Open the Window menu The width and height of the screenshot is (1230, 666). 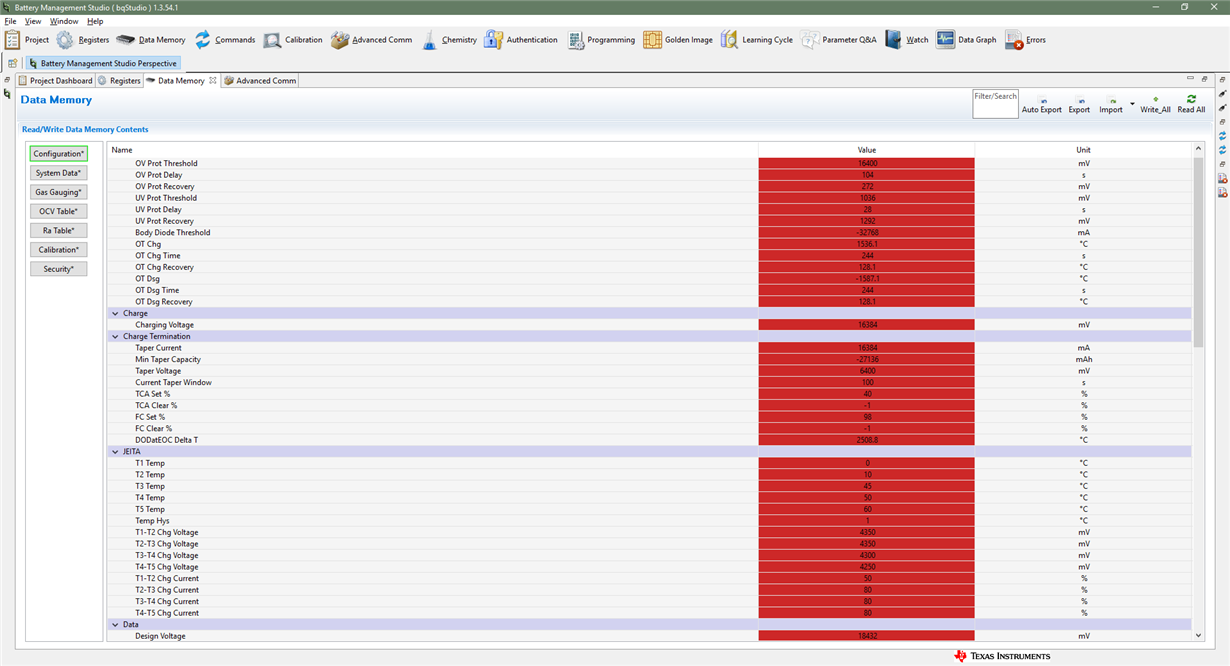click(64, 21)
